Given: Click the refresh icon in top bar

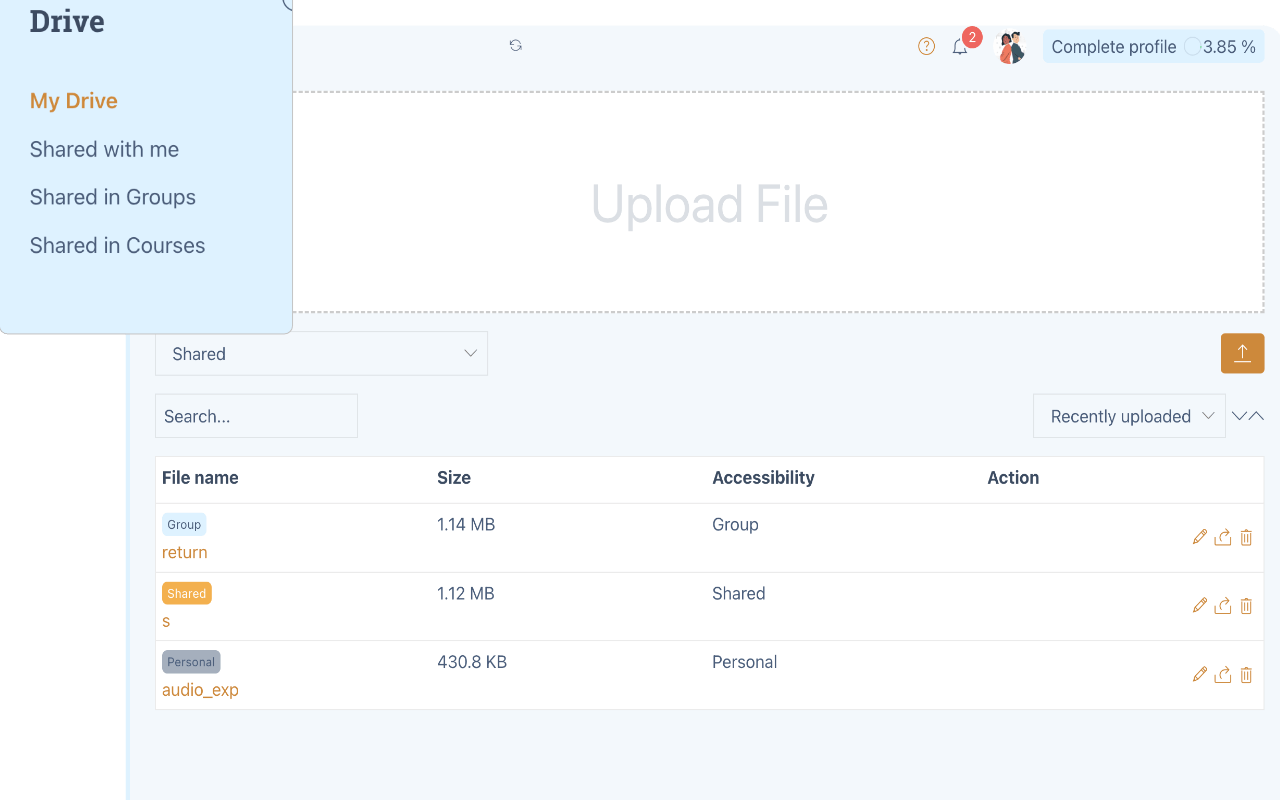Looking at the screenshot, I should point(515,45).
